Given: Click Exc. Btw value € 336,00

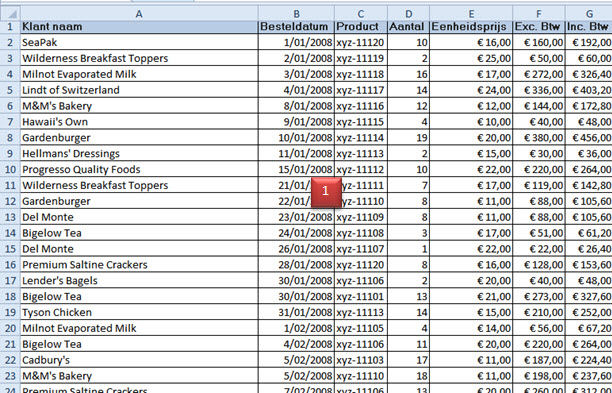Looking at the screenshot, I should [x=539, y=90].
